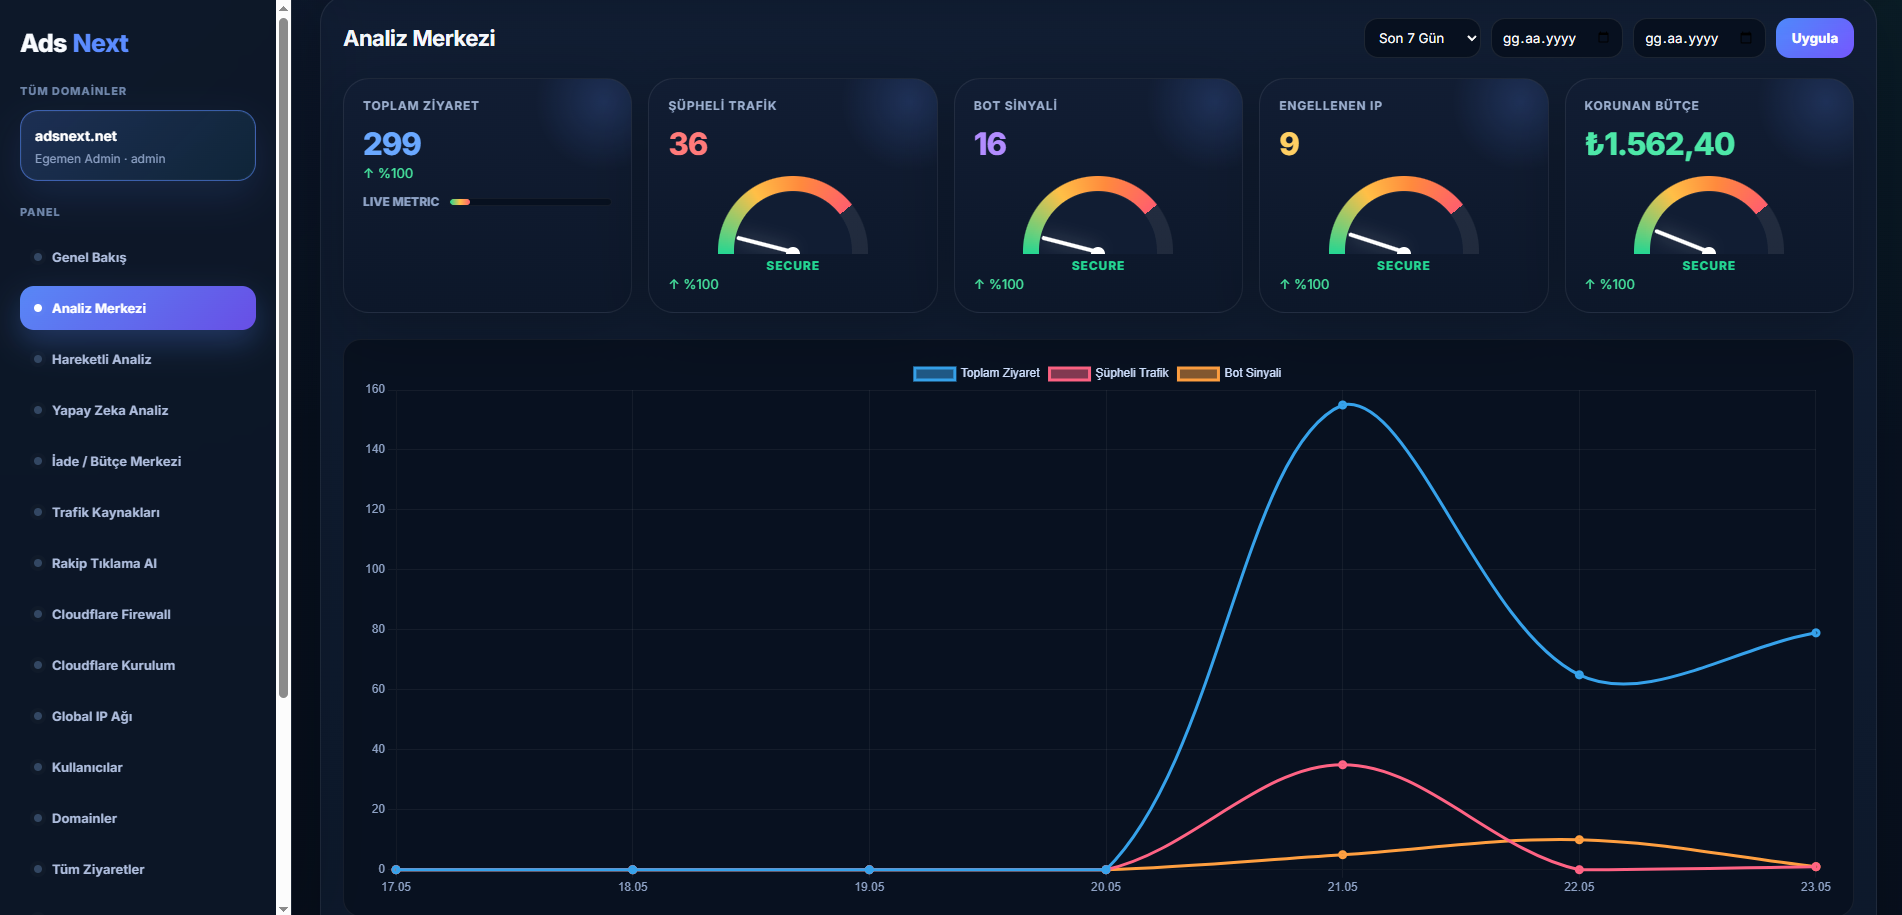The image size is (1902, 915).
Task: Click the Bot Sinyali gauge dial
Action: coord(1098,215)
